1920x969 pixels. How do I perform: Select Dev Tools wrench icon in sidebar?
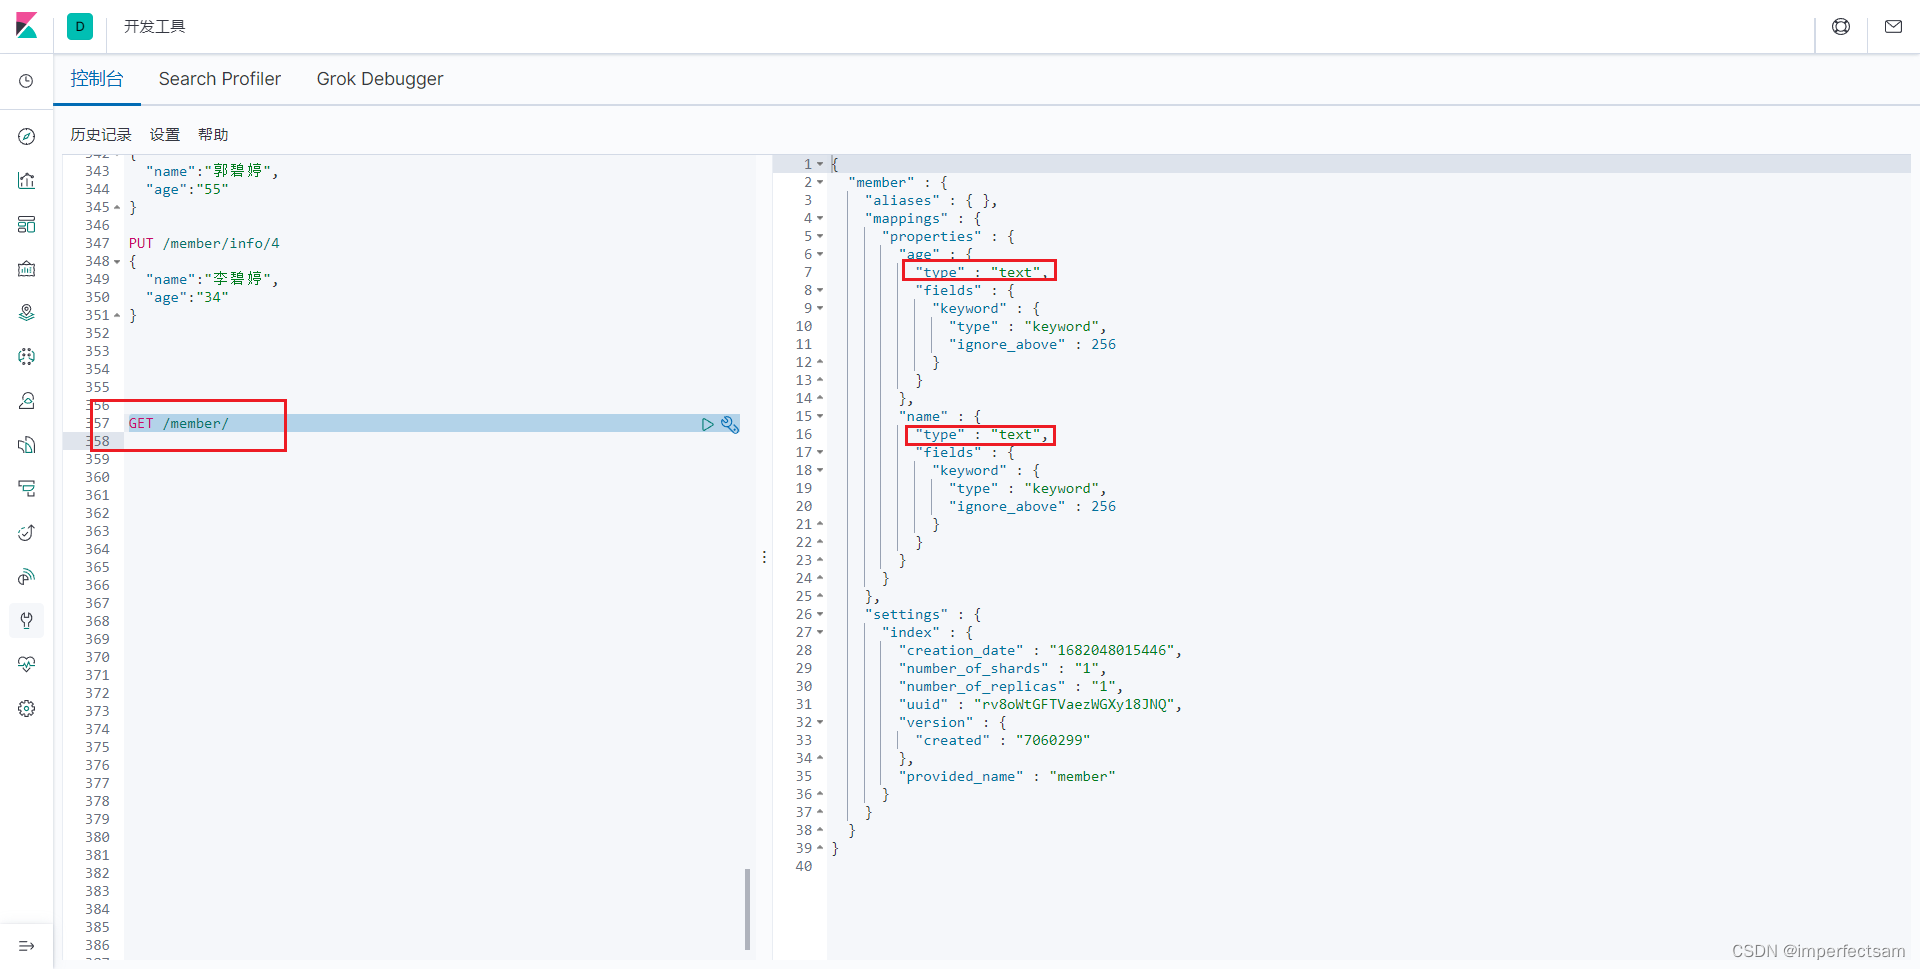(x=27, y=620)
